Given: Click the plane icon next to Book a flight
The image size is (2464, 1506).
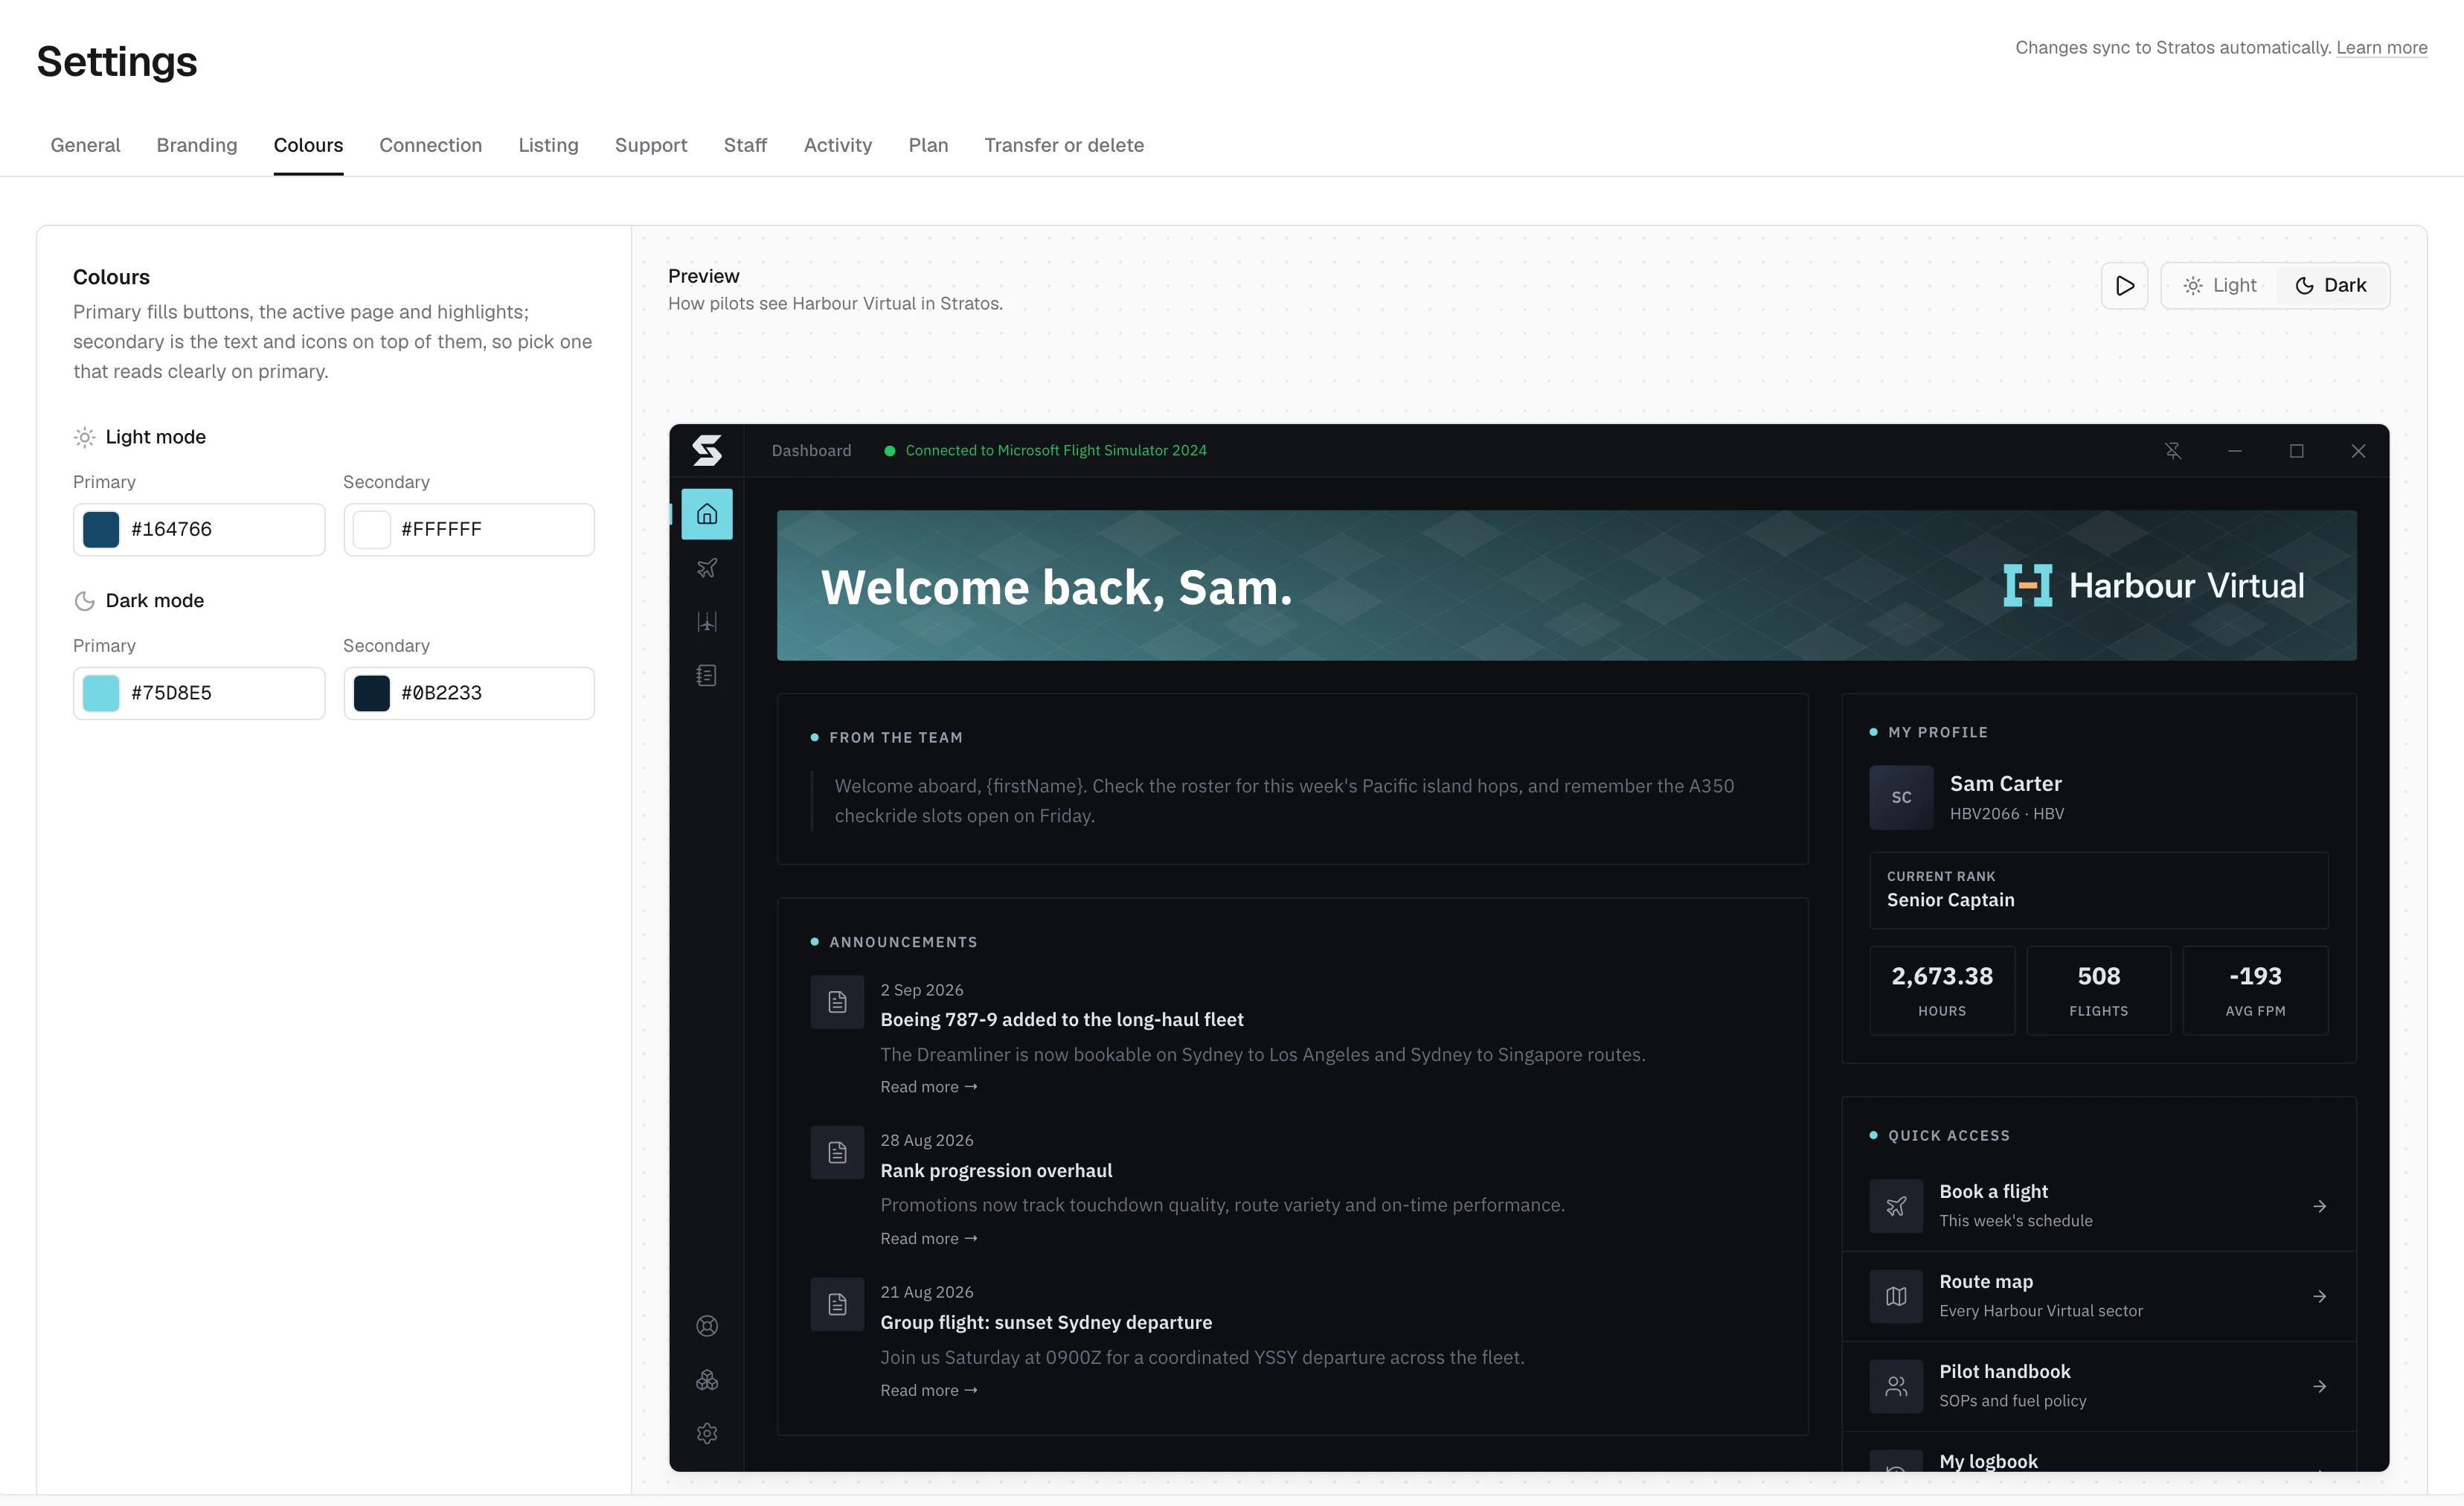Looking at the screenshot, I should click(x=1896, y=1206).
